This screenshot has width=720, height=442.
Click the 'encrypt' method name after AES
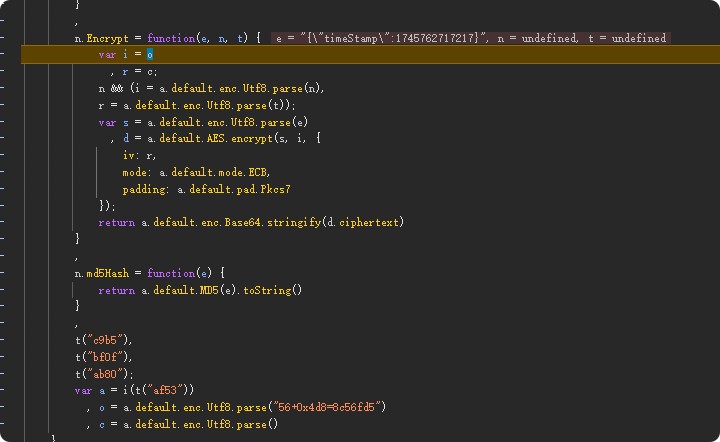pos(252,138)
